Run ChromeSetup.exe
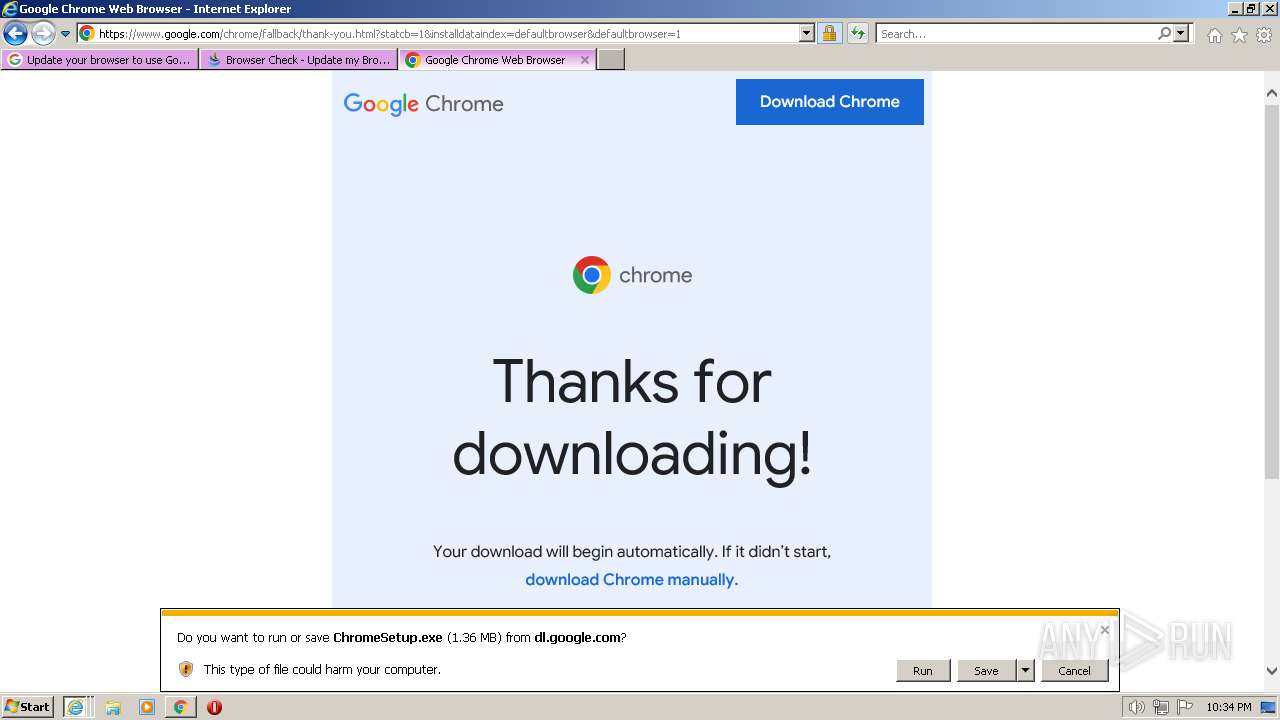 click(922, 670)
